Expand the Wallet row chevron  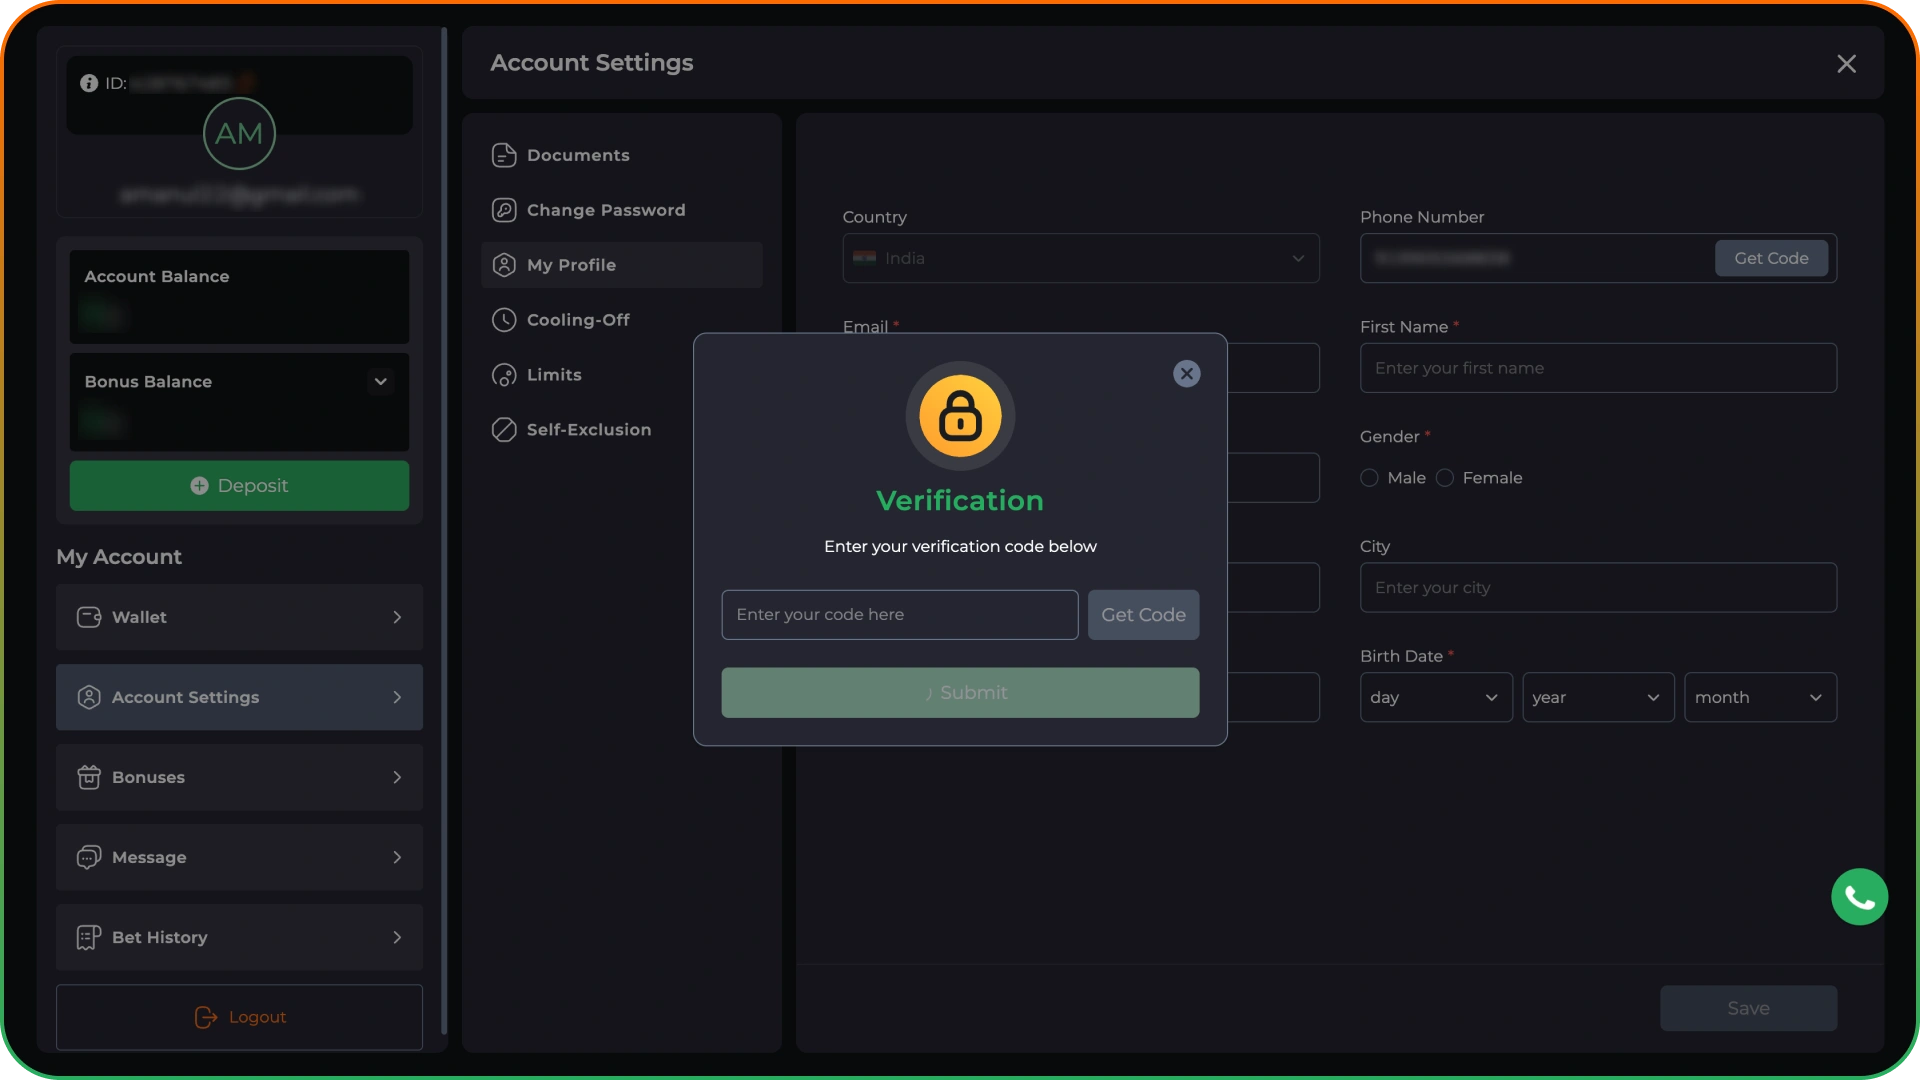tap(397, 617)
